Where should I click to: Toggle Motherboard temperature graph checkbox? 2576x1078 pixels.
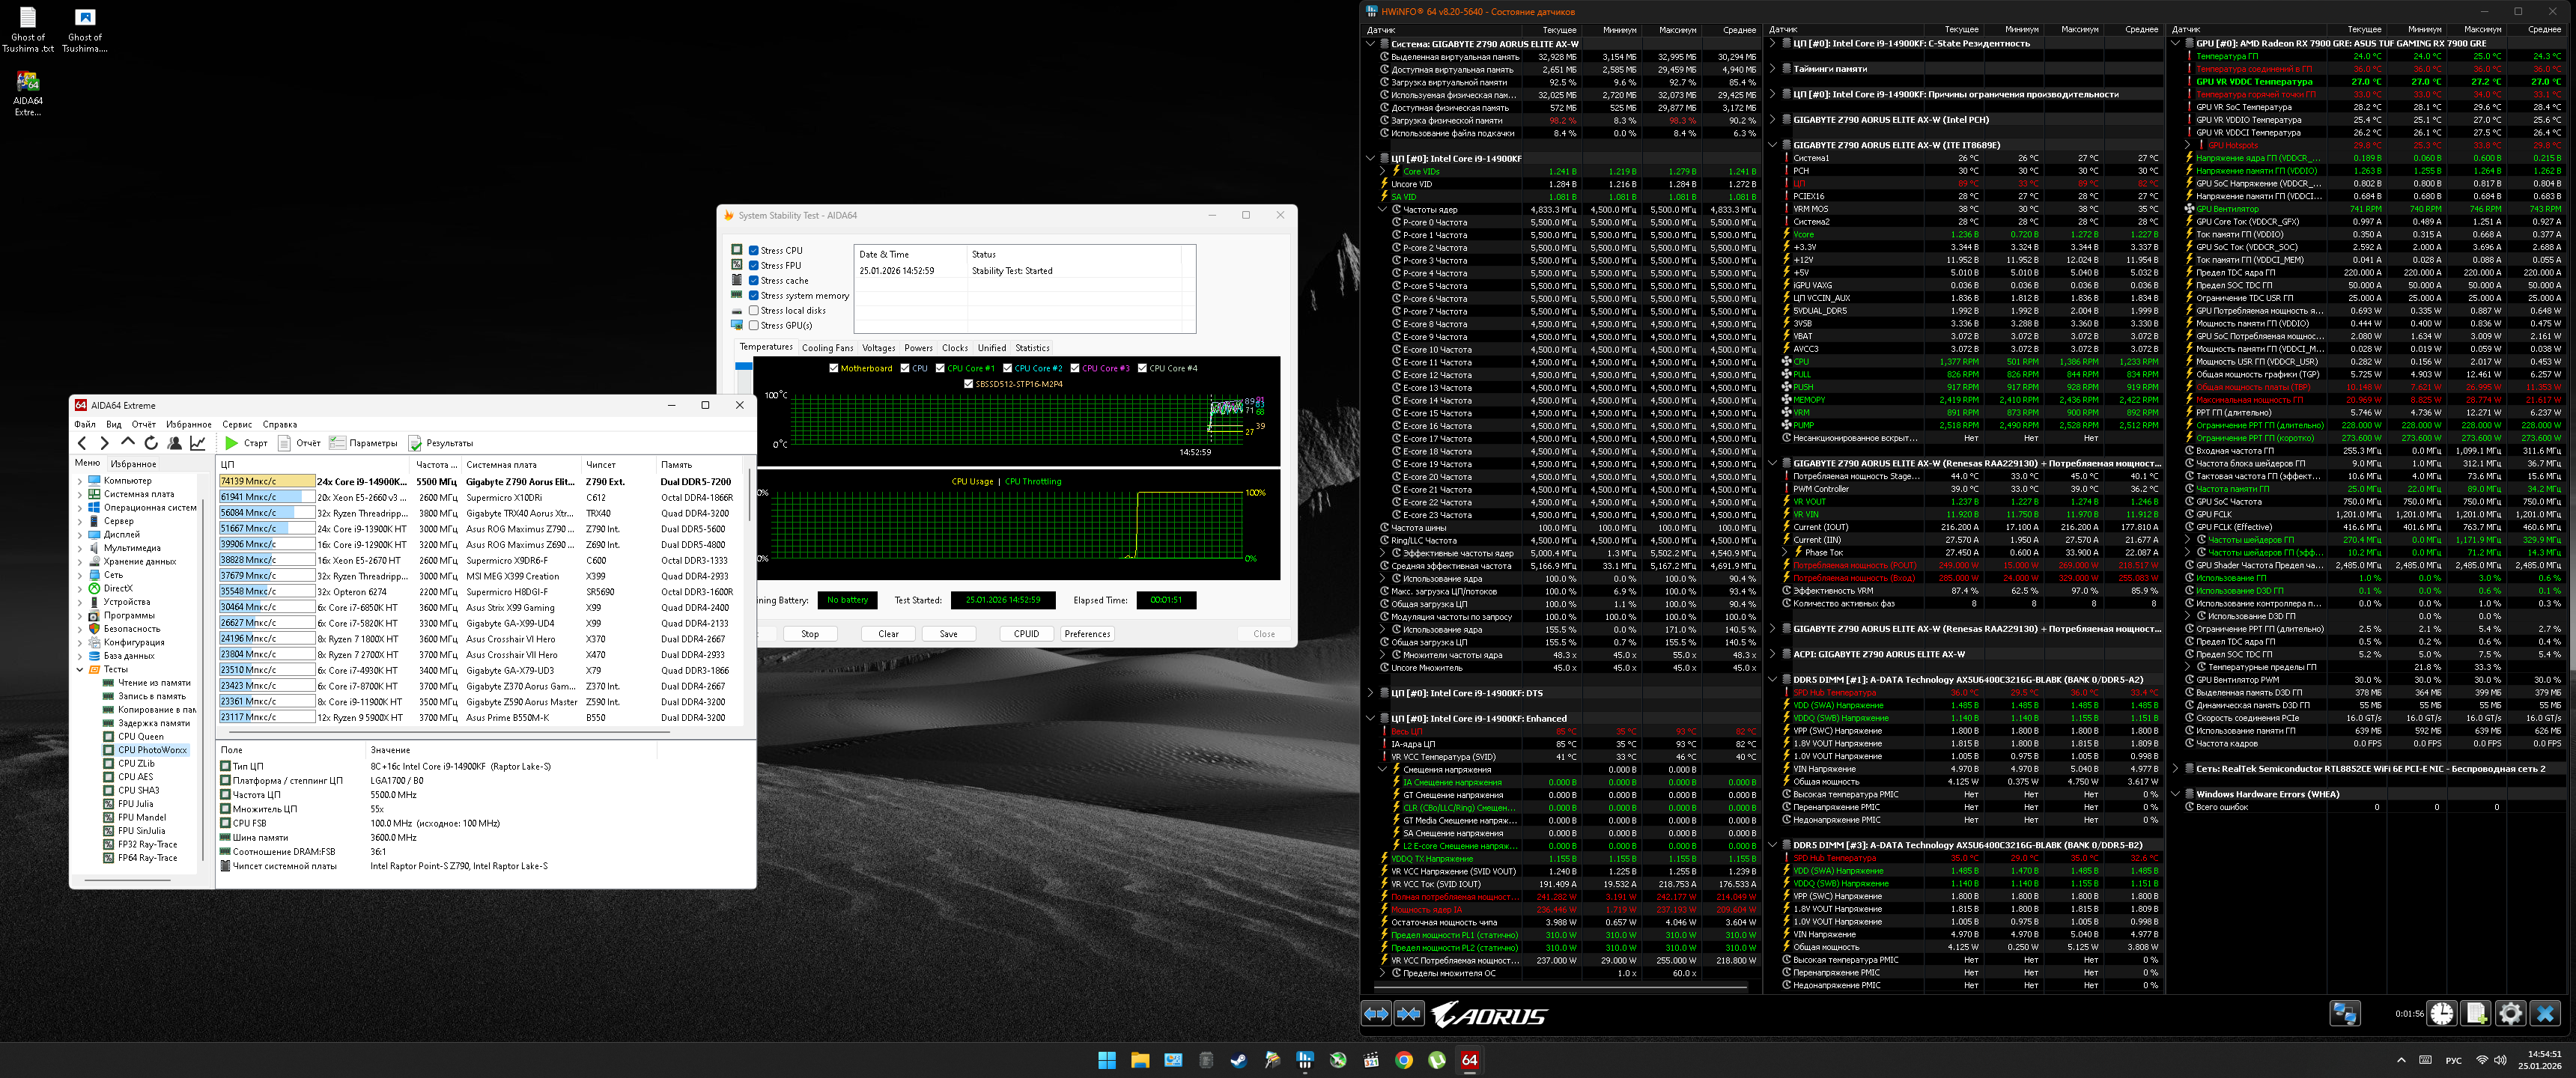(x=834, y=368)
